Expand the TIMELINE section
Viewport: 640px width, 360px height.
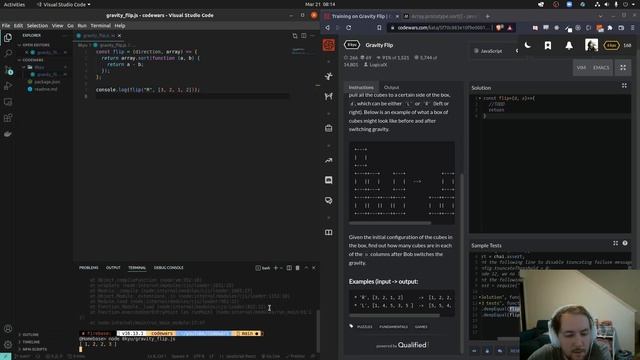(x=31, y=342)
